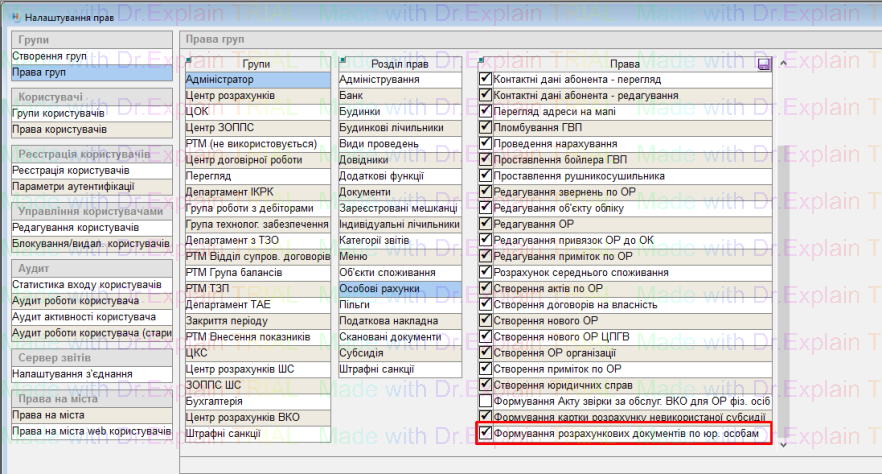The width and height of the screenshot is (882, 474).
Task: Click the corner marker in Розділ прав header
Action: (x=341, y=60)
